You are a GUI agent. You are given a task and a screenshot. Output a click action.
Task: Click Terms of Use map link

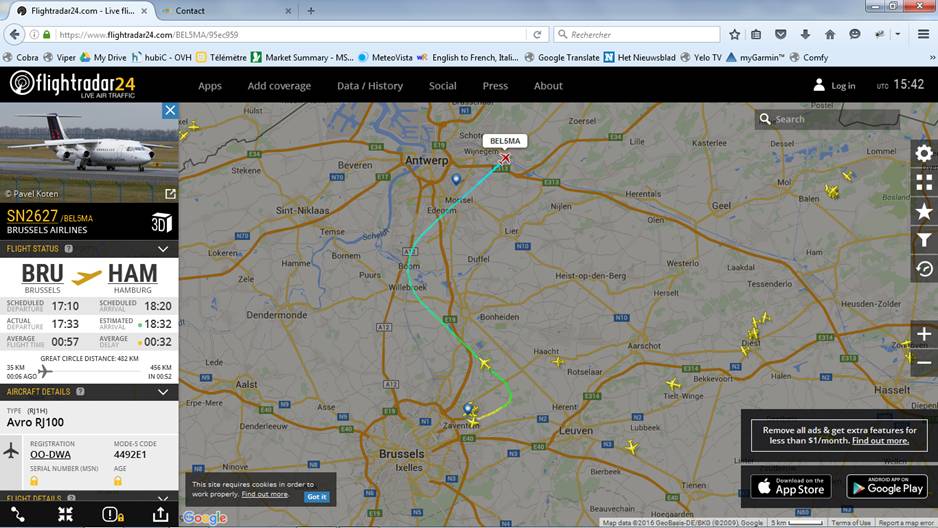(850, 523)
